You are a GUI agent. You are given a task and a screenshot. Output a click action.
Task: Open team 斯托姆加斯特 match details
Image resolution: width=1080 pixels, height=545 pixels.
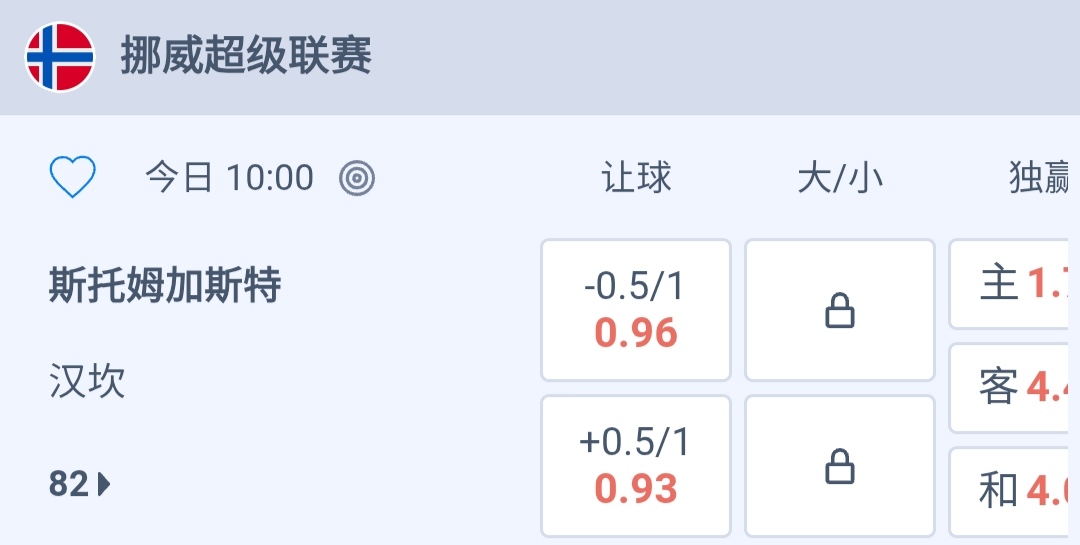[165, 287]
